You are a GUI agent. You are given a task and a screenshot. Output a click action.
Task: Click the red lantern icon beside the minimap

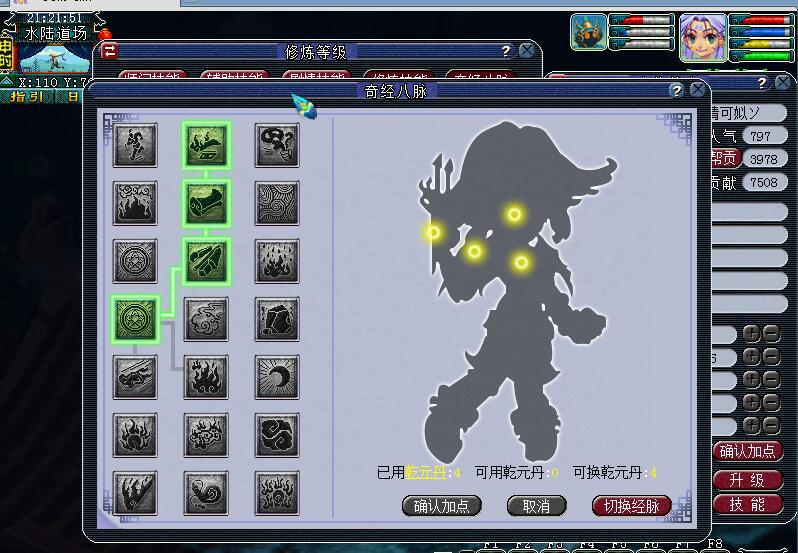(105, 35)
